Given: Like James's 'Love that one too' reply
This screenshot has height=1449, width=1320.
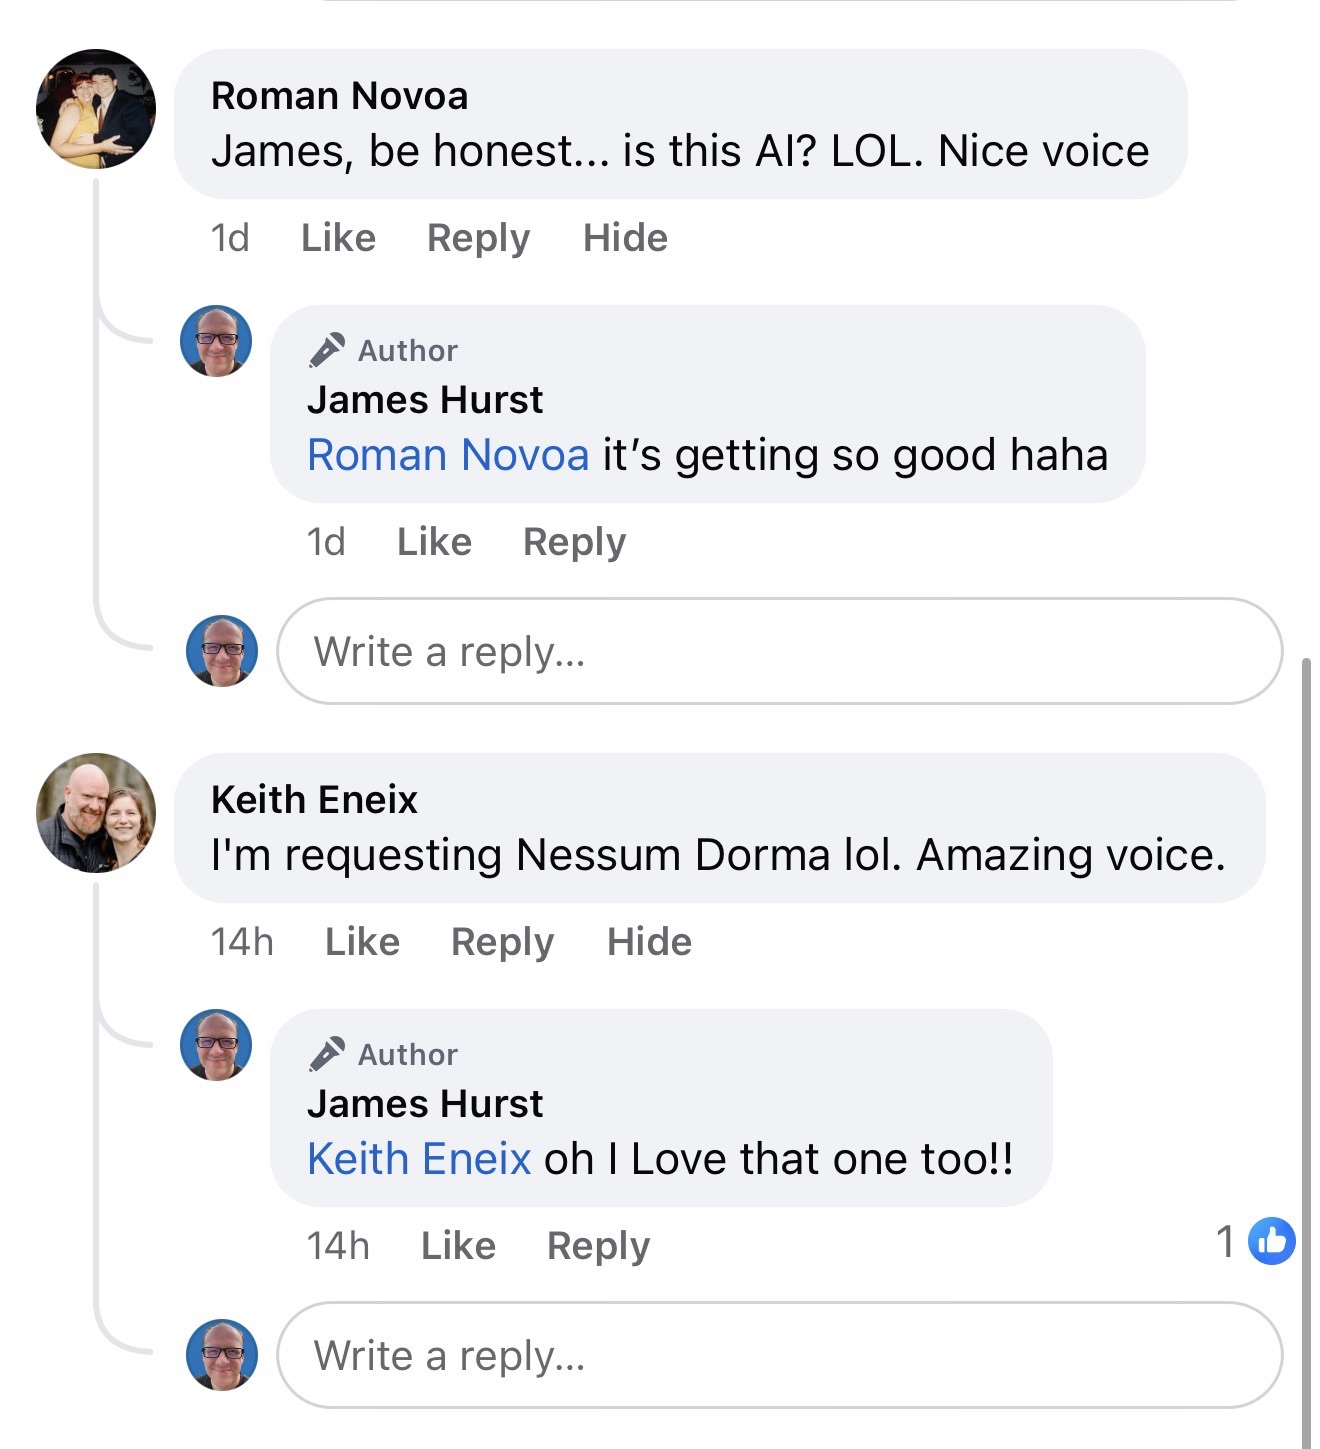Looking at the screenshot, I should (x=458, y=1246).
